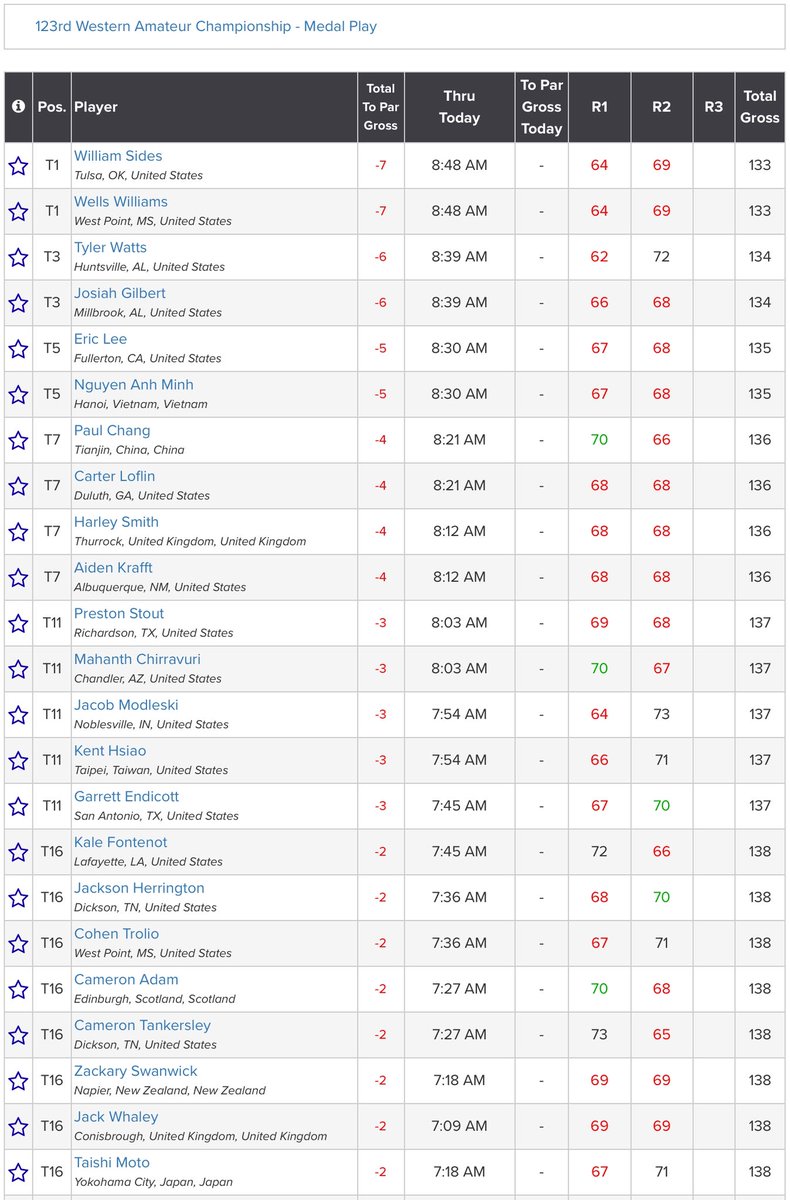Image resolution: width=790 pixels, height=1200 pixels.
Task: Star Kent Hsiao as a favorite
Action: [x=18, y=760]
